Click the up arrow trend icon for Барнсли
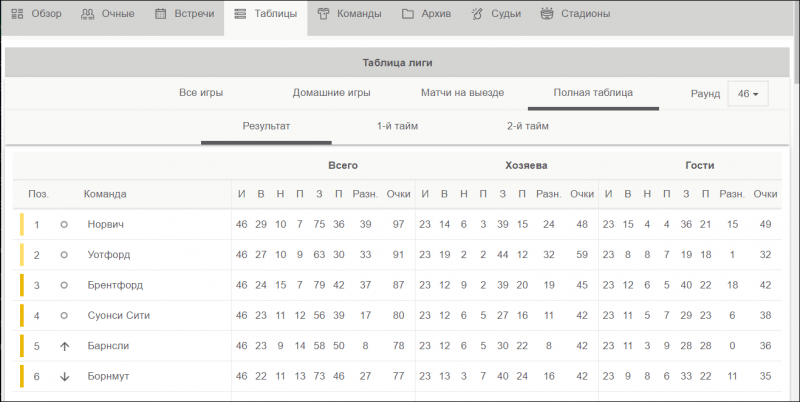This screenshot has height=402, width=800. pos(64,346)
